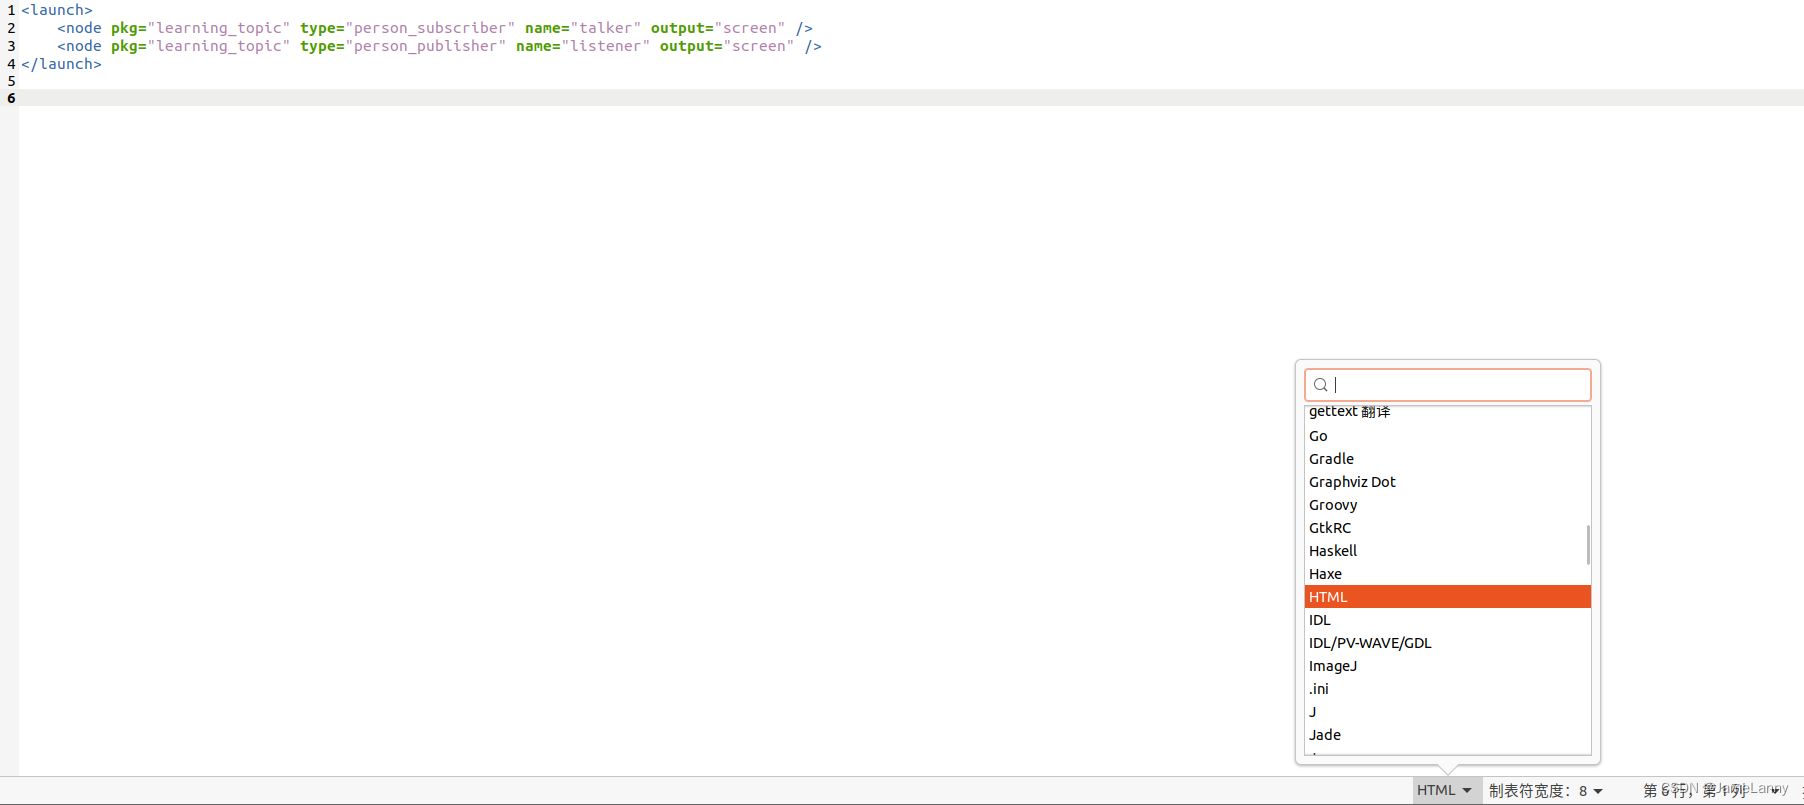Click the language list scrollbar
The width and height of the screenshot is (1804, 805).
1588,545
